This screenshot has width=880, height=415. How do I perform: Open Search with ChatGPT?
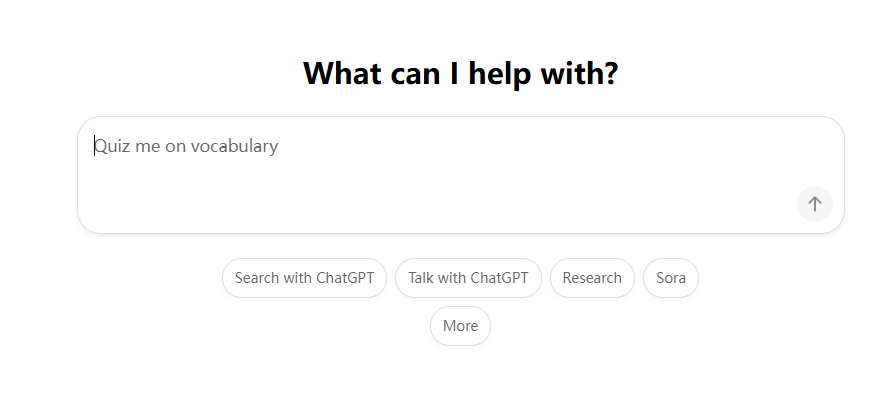pos(304,278)
